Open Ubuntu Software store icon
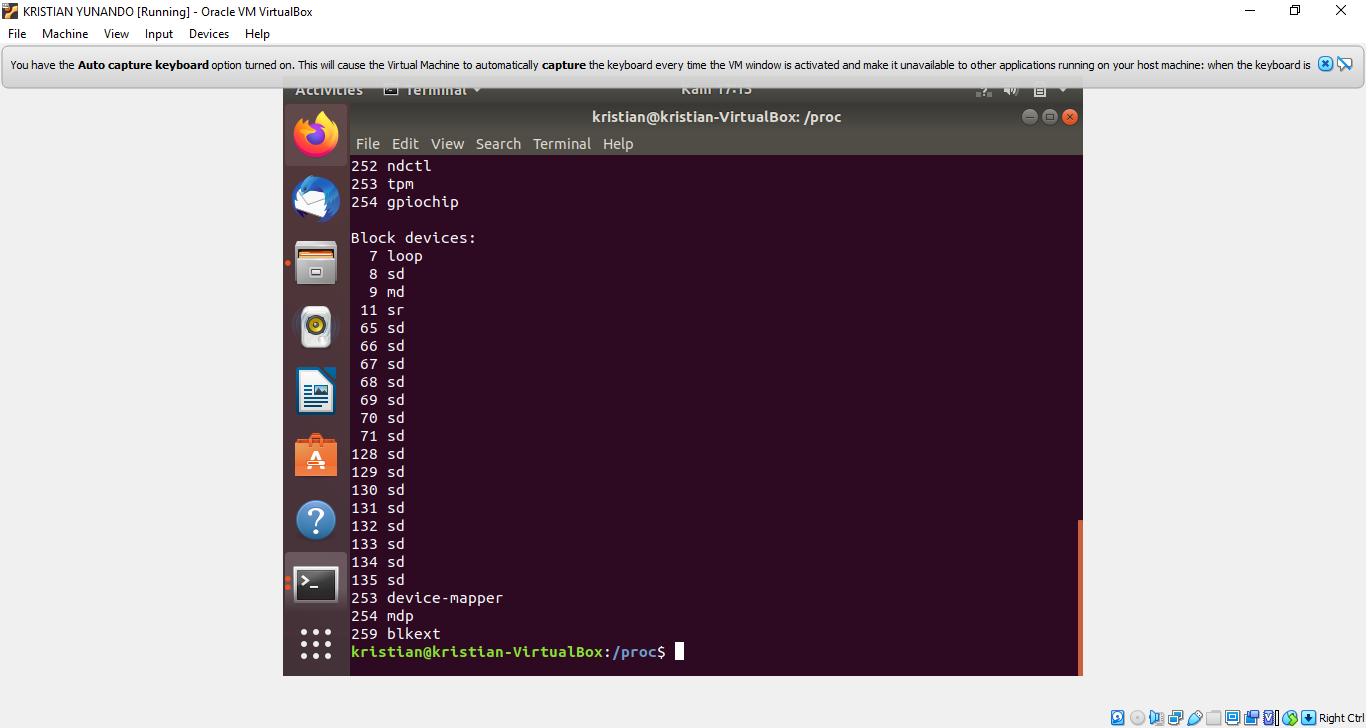Screen dimensions: 1366x728 [x=316, y=456]
